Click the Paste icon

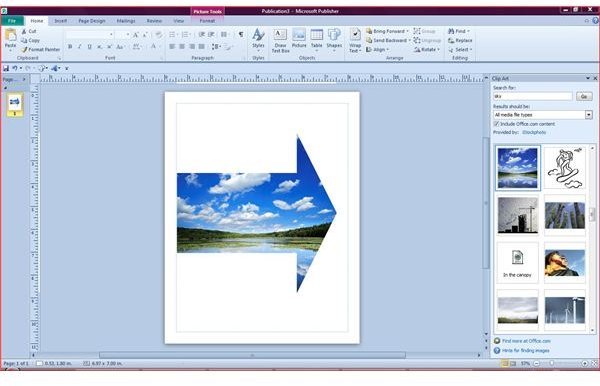[x=10, y=39]
